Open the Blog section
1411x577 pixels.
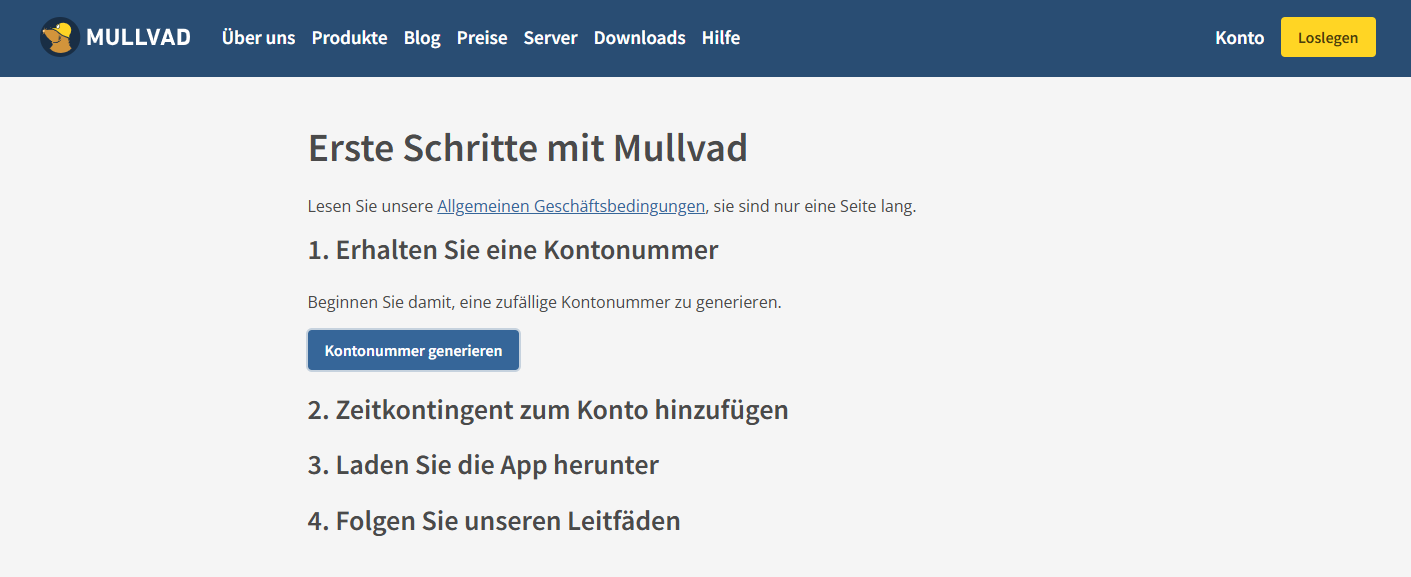click(x=422, y=38)
